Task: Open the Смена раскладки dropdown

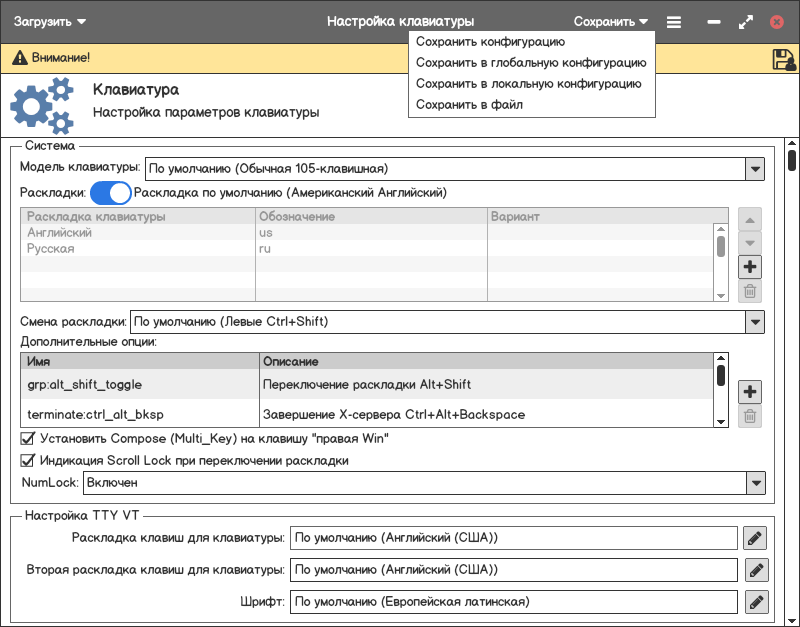Action: pos(754,322)
